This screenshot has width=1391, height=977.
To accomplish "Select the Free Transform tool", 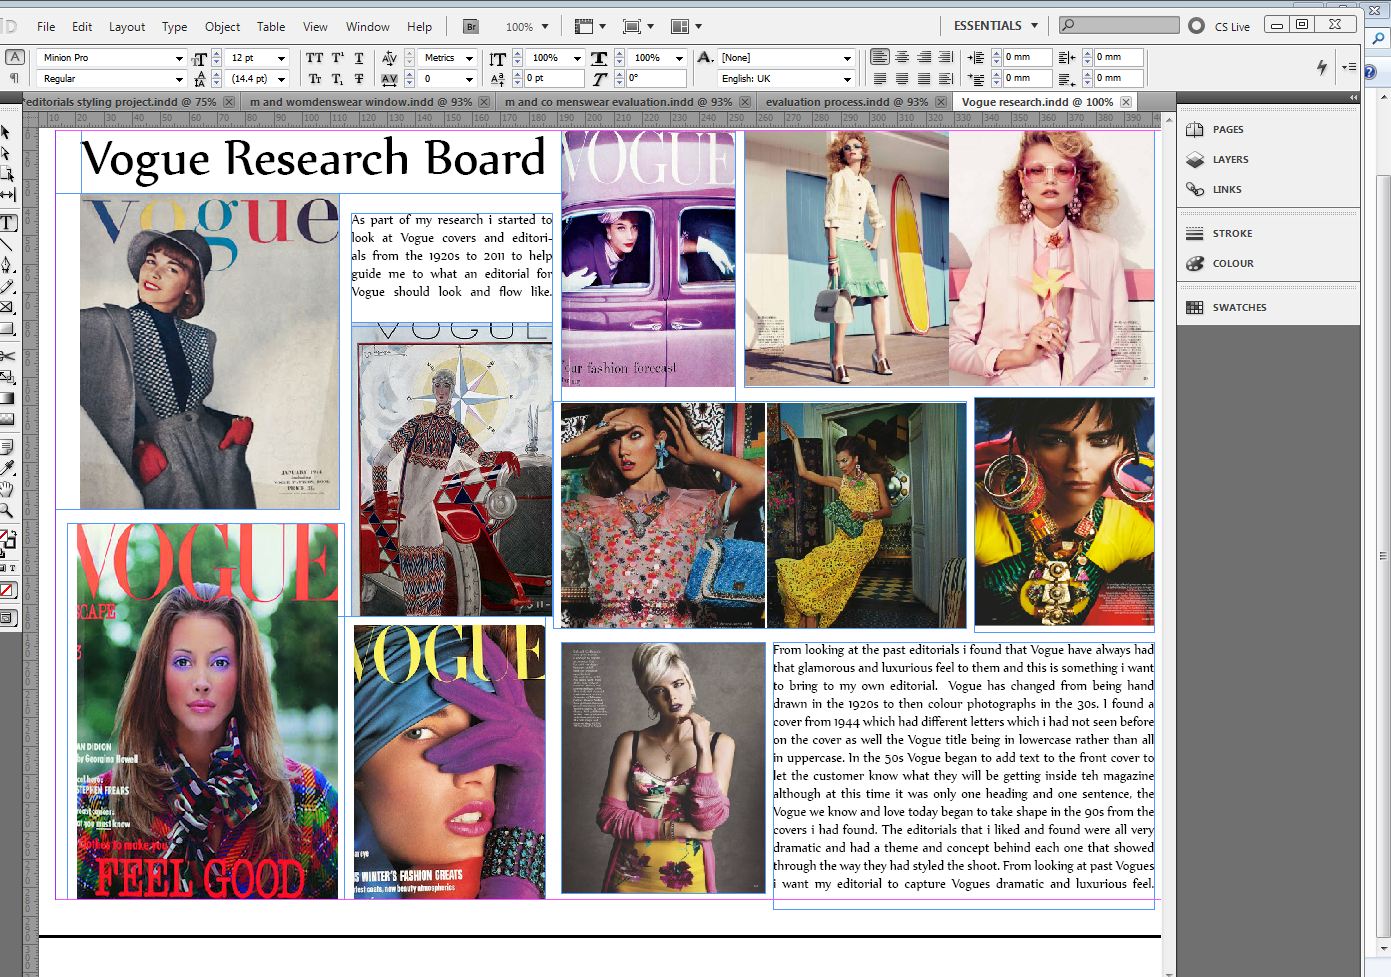I will click(x=6, y=377).
